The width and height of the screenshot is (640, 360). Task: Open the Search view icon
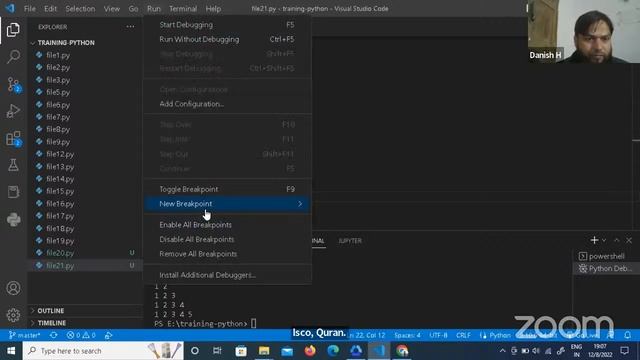tap(13, 56)
